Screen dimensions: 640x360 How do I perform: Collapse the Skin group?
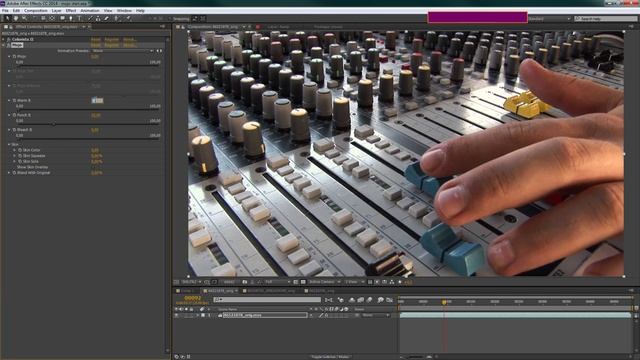point(9,144)
